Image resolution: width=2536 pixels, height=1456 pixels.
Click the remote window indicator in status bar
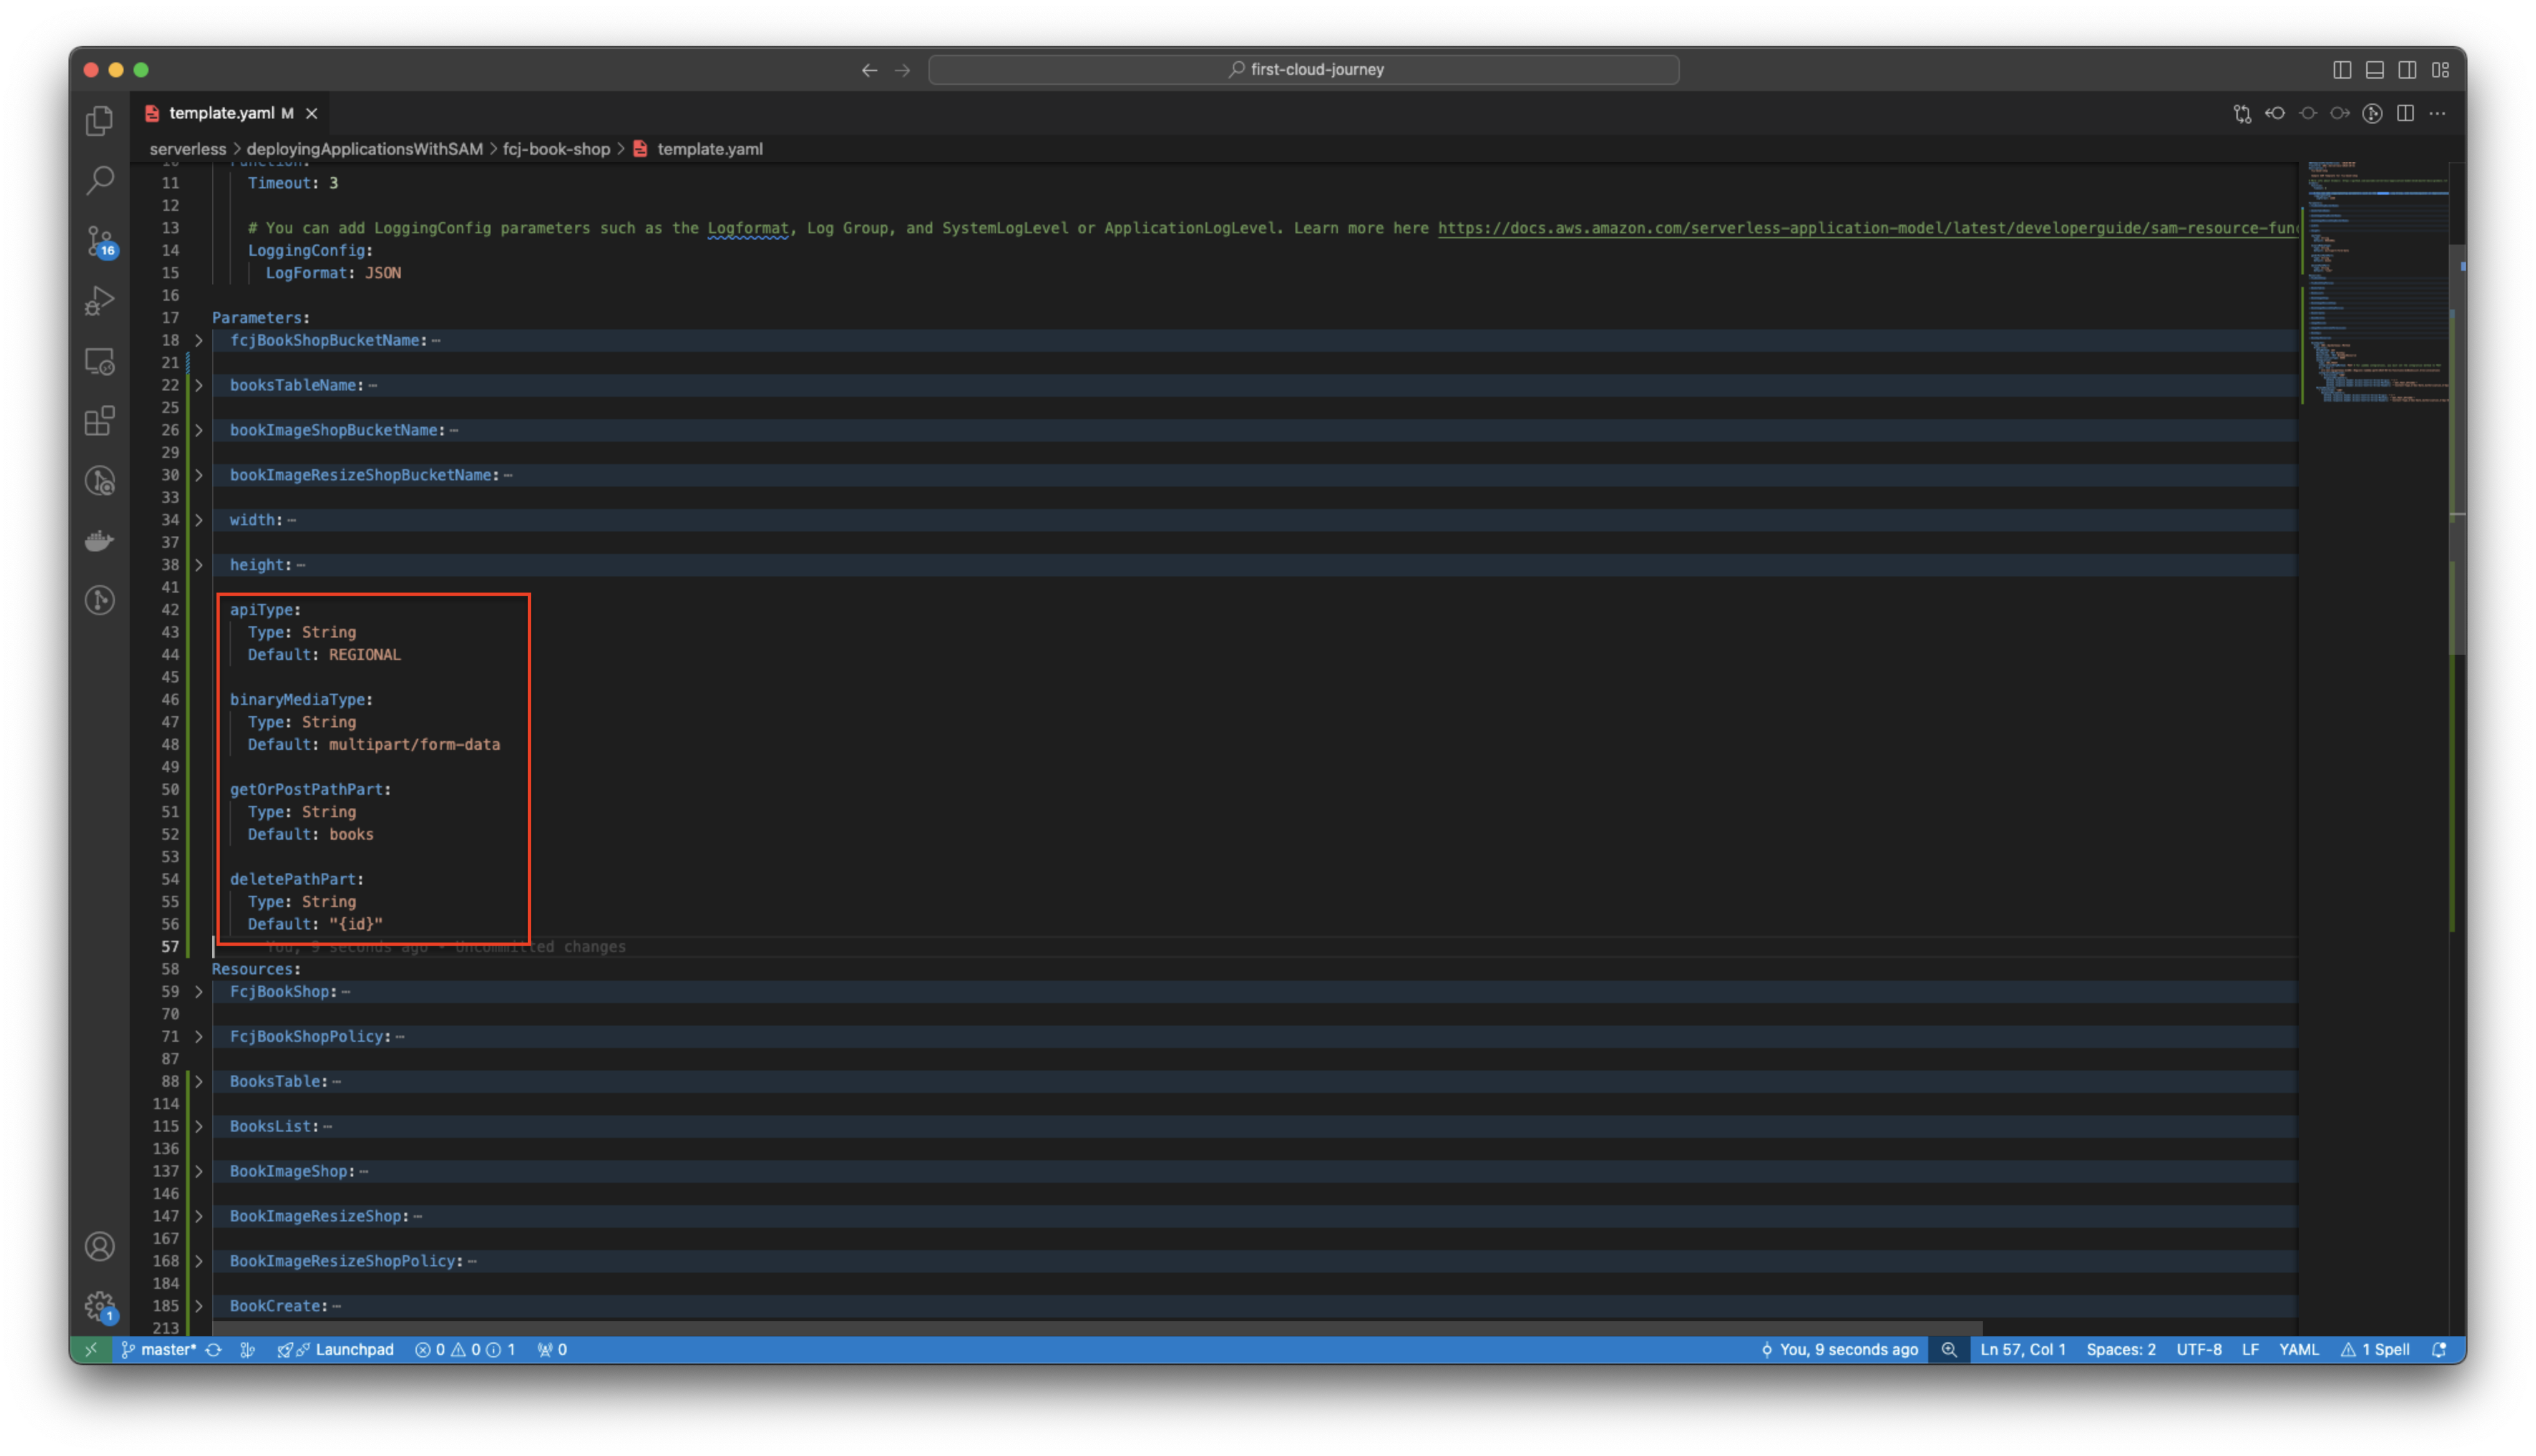(x=91, y=1350)
